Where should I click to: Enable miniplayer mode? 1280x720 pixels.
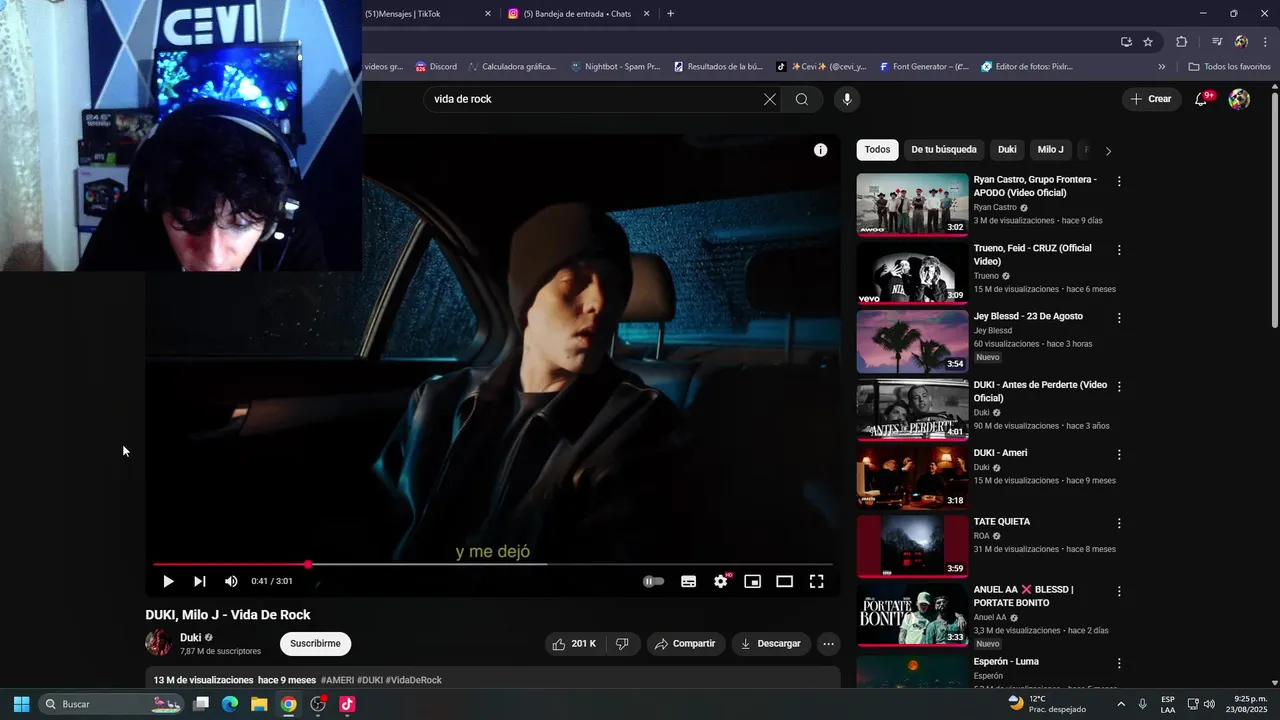point(752,581)
